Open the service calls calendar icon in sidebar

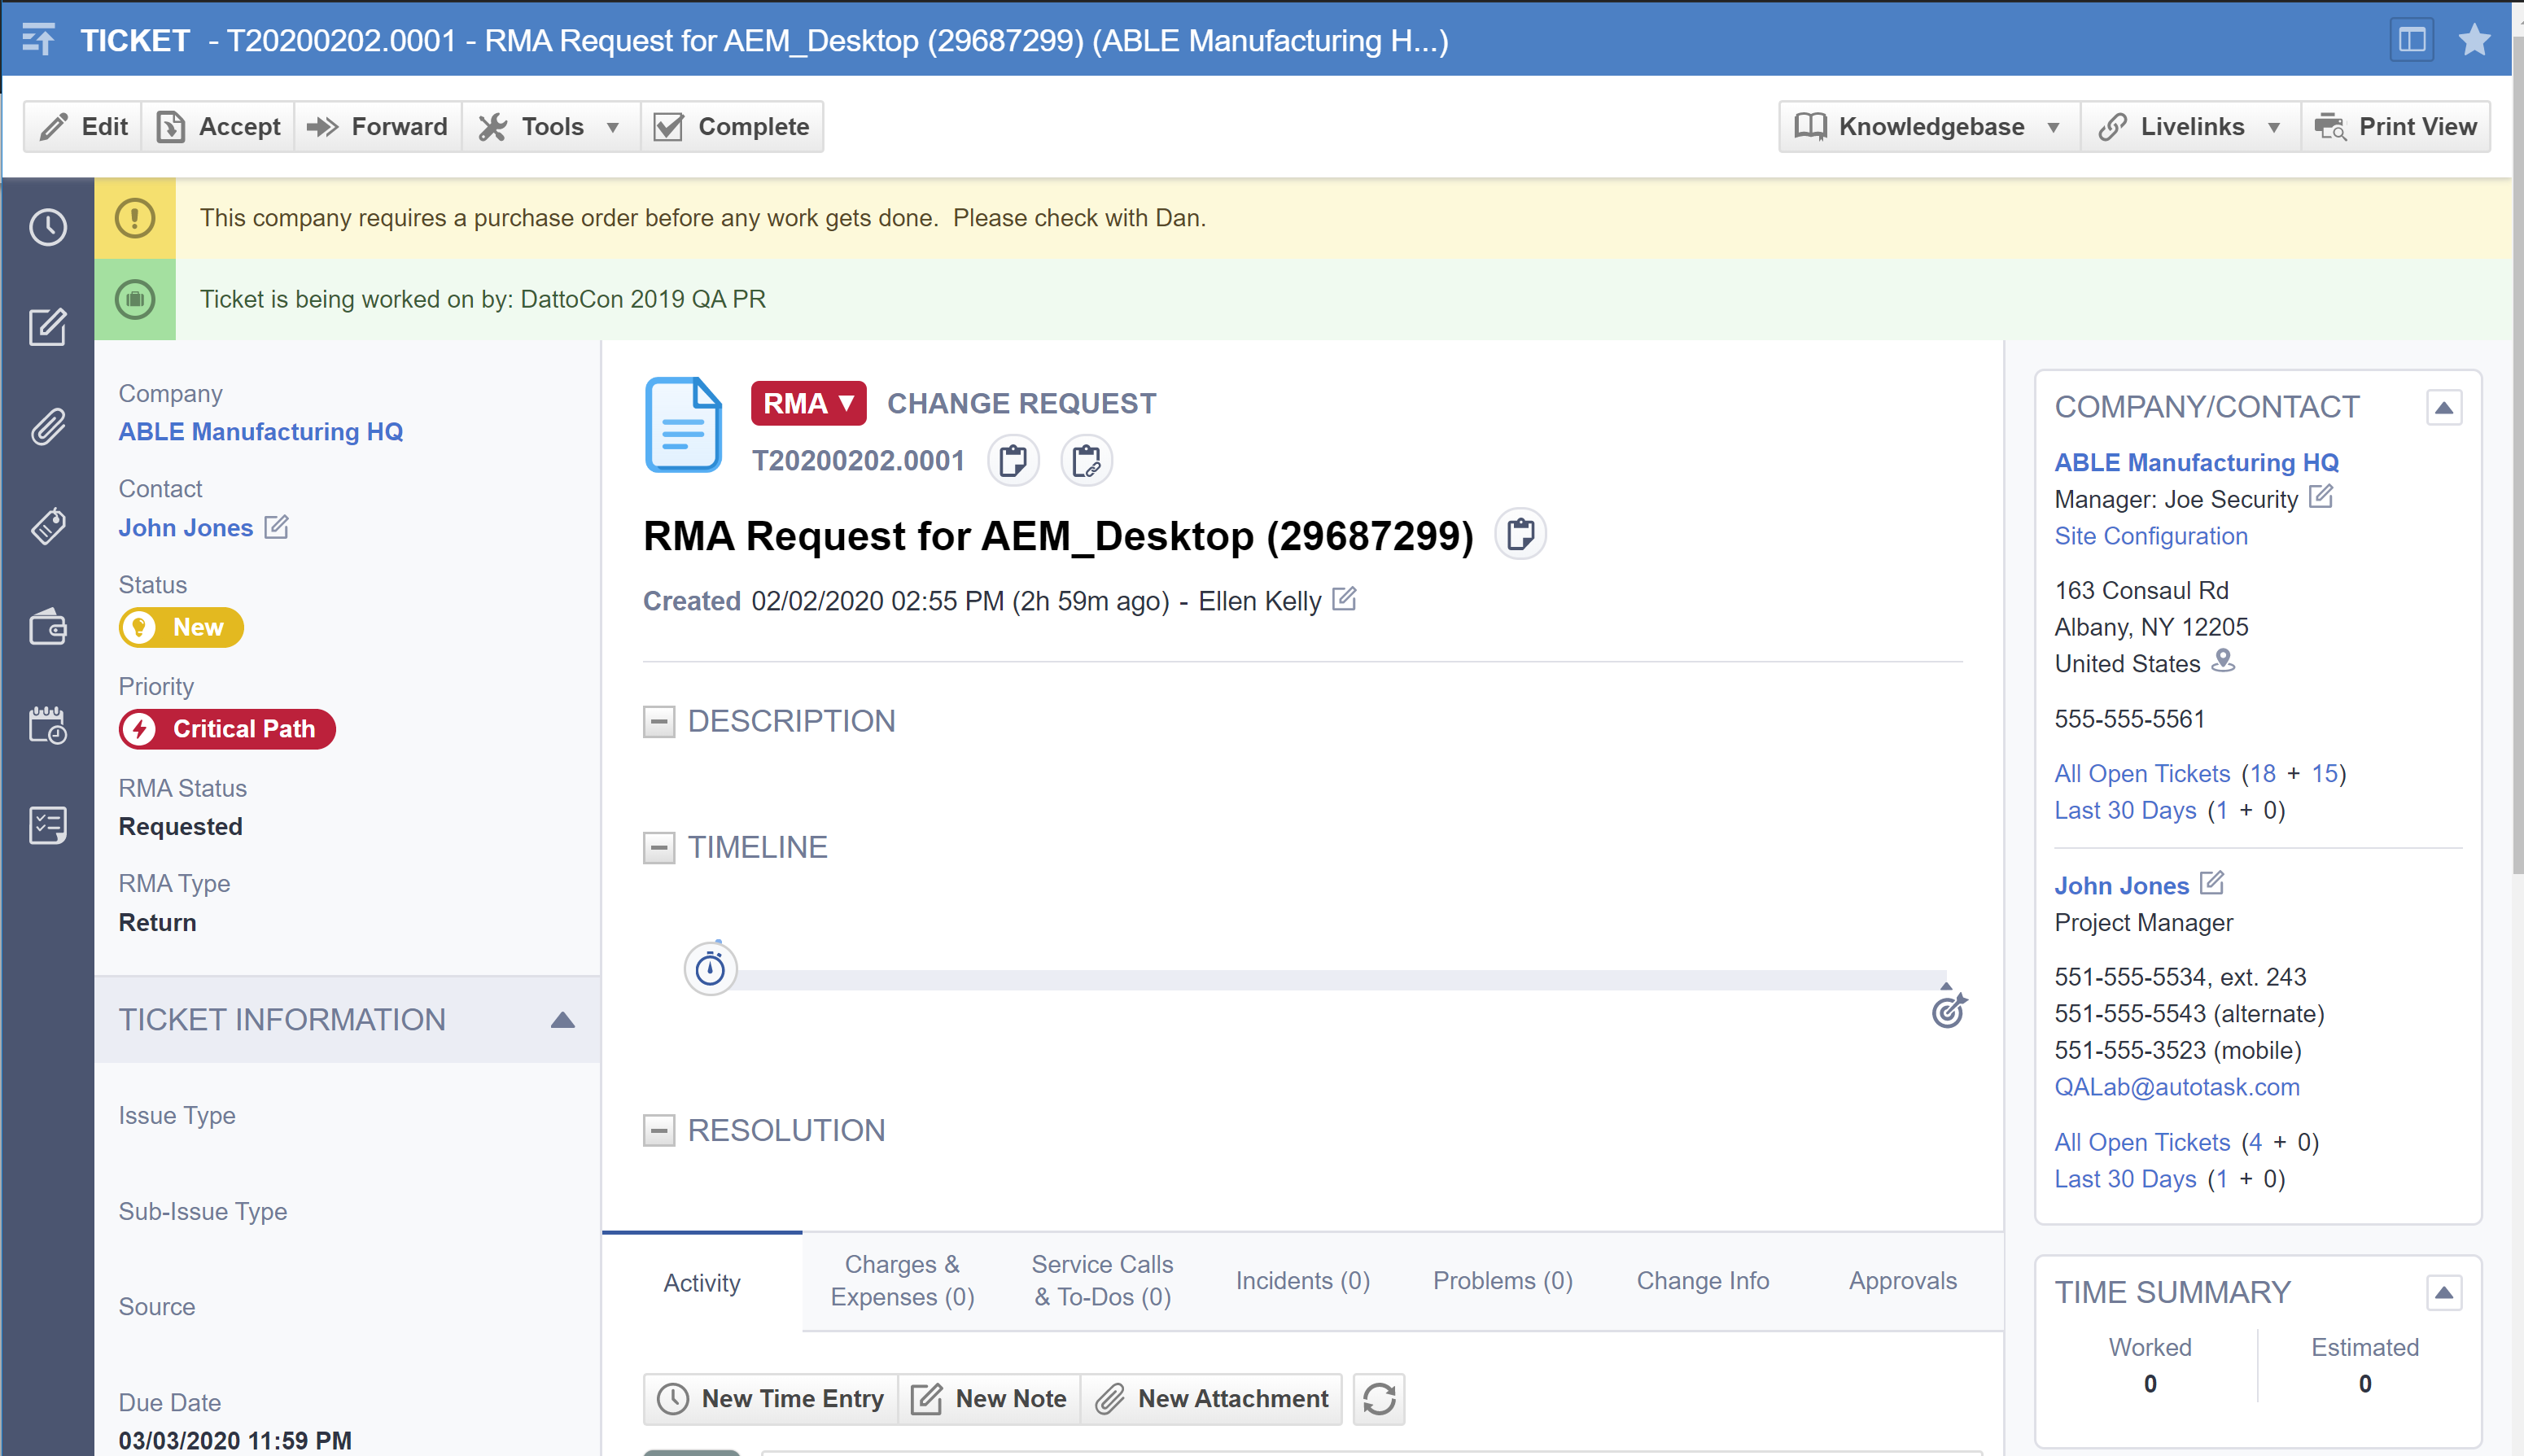(x=47, y=726)
